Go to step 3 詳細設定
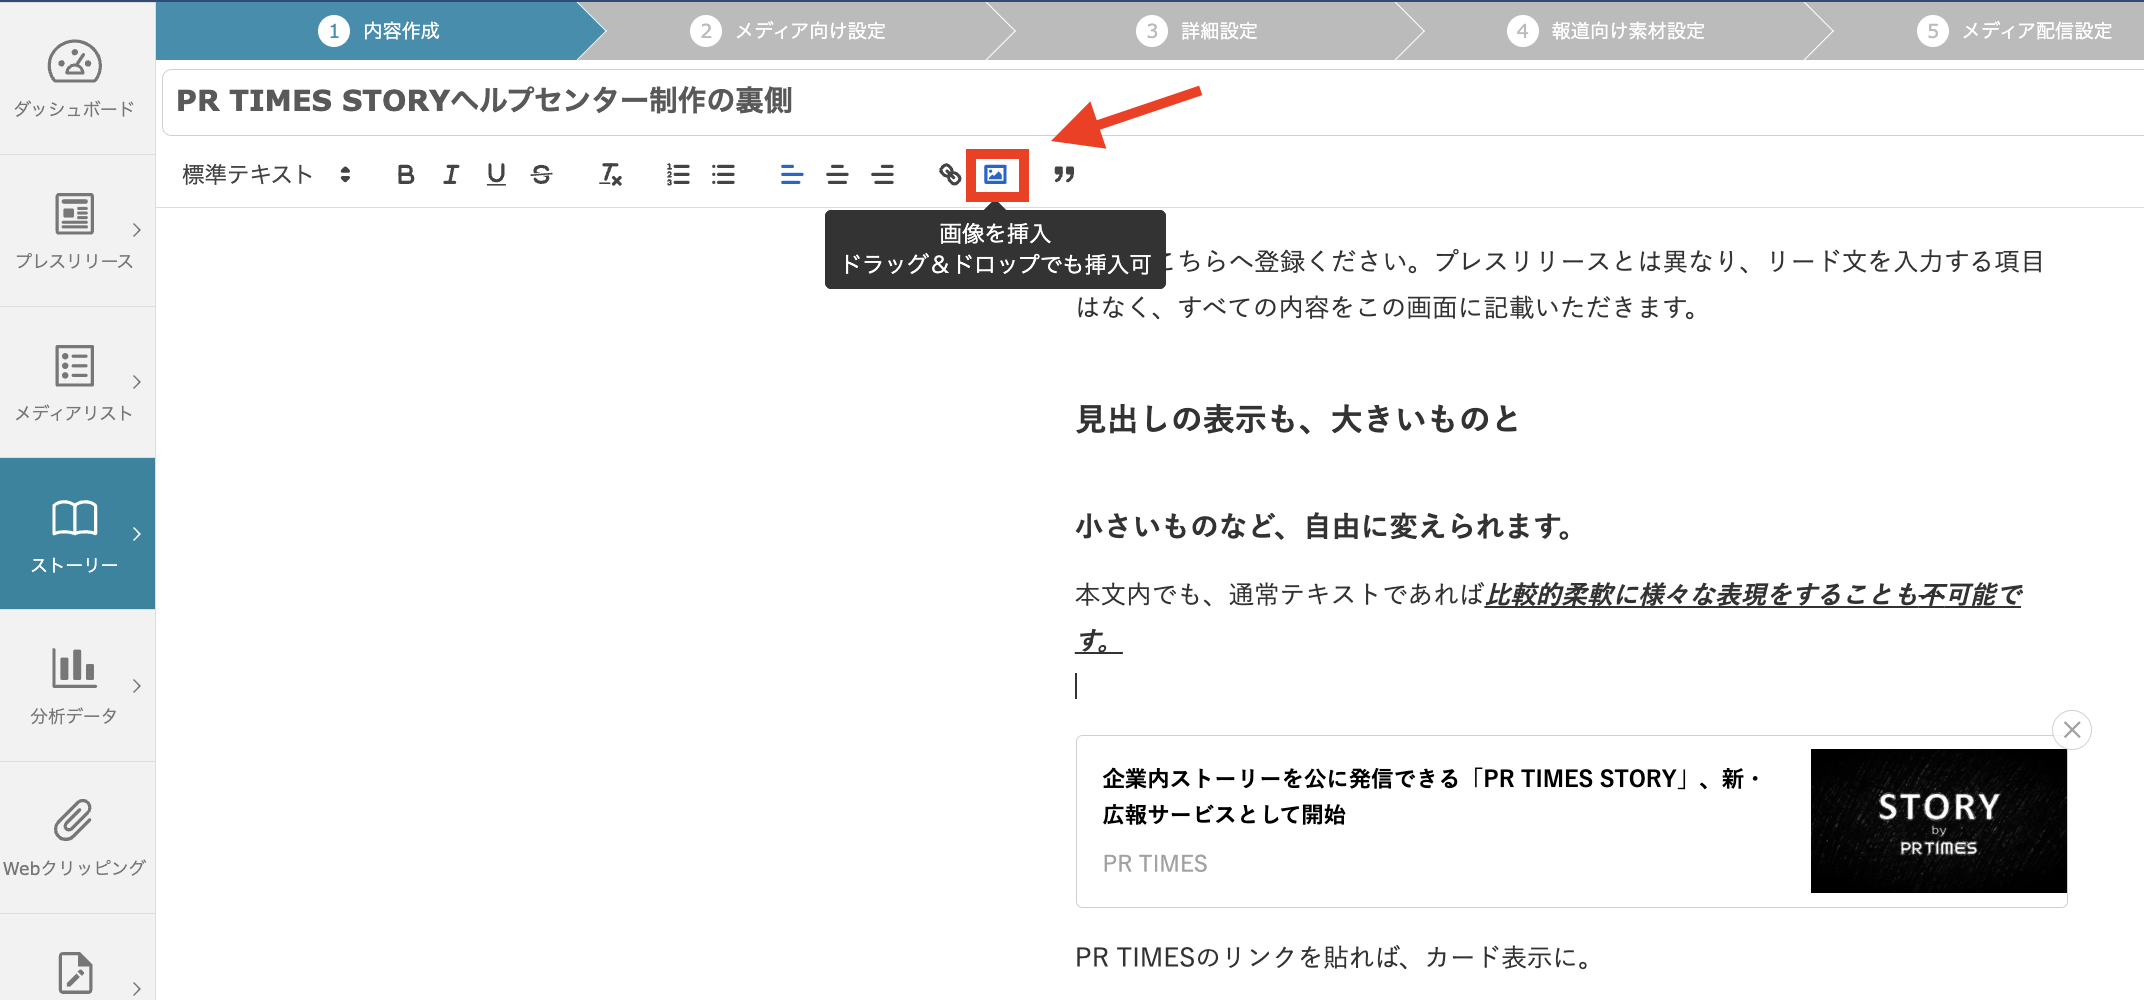The height and width of the screenshot is (1000, 2144). tap(1197, 31)
